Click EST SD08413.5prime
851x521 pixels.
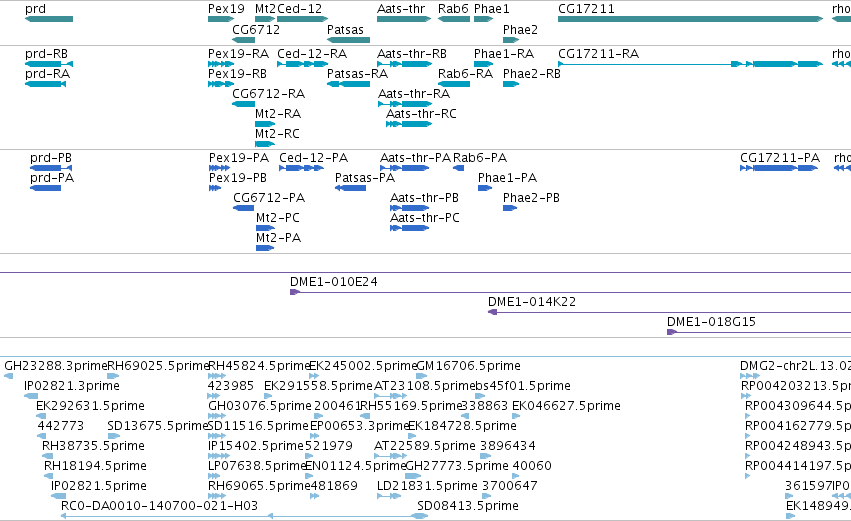click(468, 507)
